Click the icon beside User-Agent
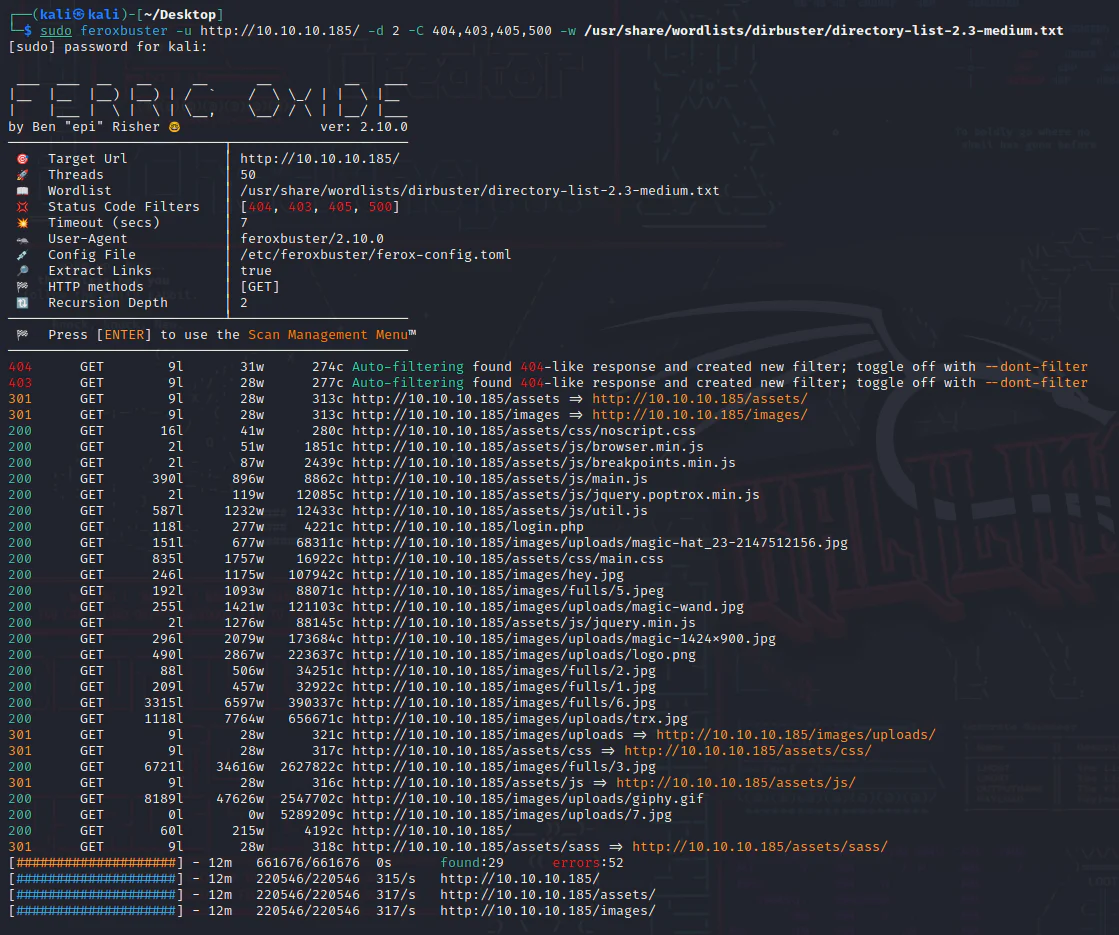This screenshot has height=935, width=1119. click(x=22, y=239)
